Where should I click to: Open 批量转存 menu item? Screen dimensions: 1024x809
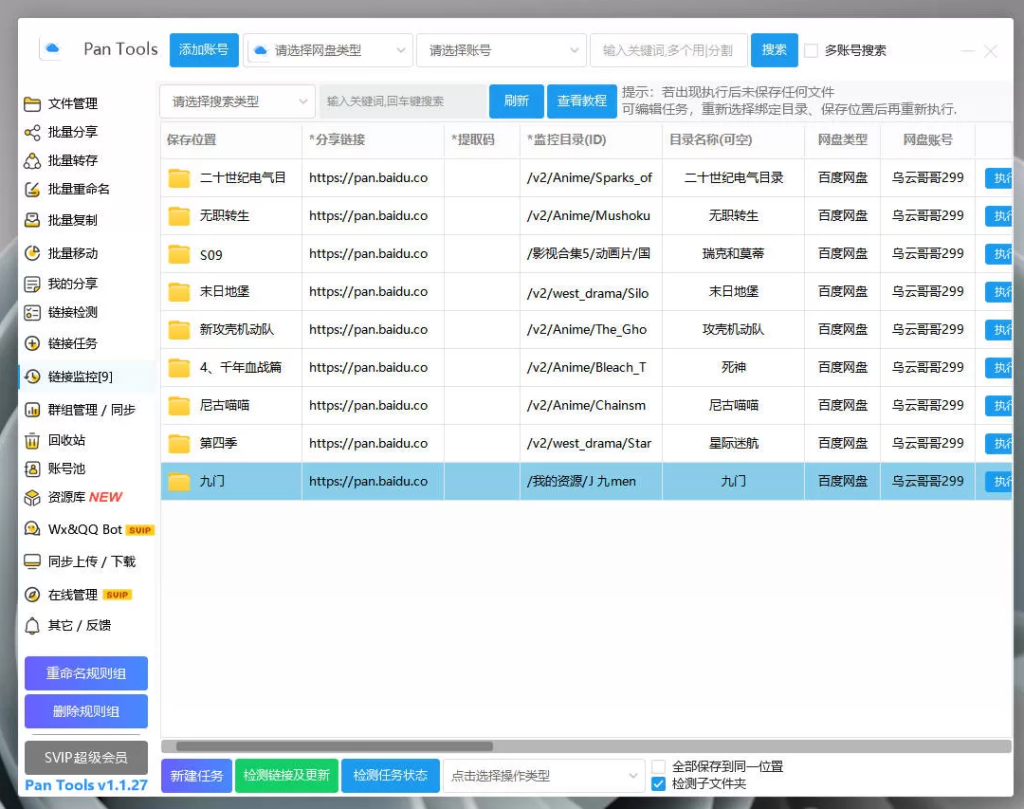72,161
